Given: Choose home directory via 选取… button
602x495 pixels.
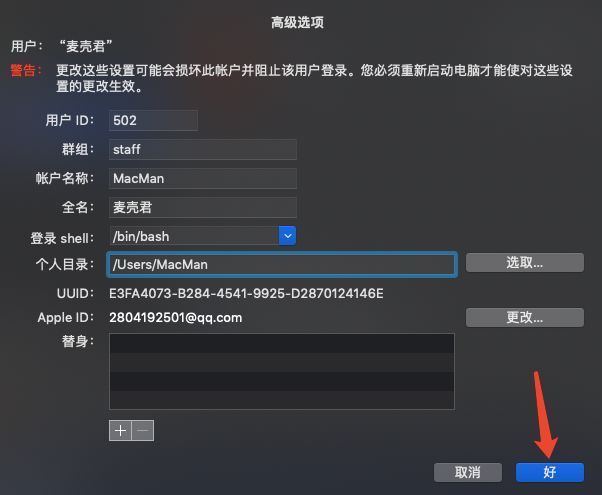Looking at the screenshot, I should click(525, 263).
